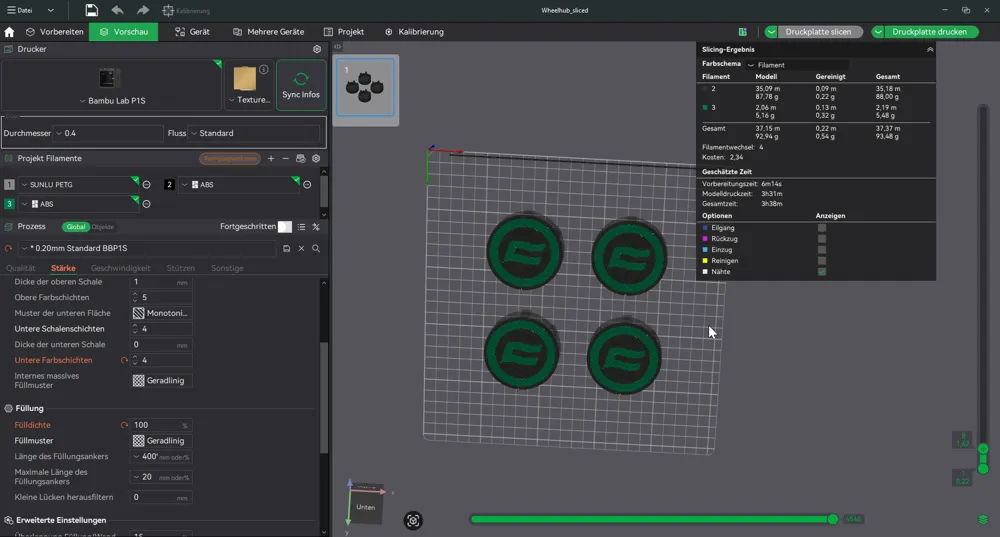Reset camera view icon at viewport bottom
1000x537 pixels.
[x=413, y=520]
